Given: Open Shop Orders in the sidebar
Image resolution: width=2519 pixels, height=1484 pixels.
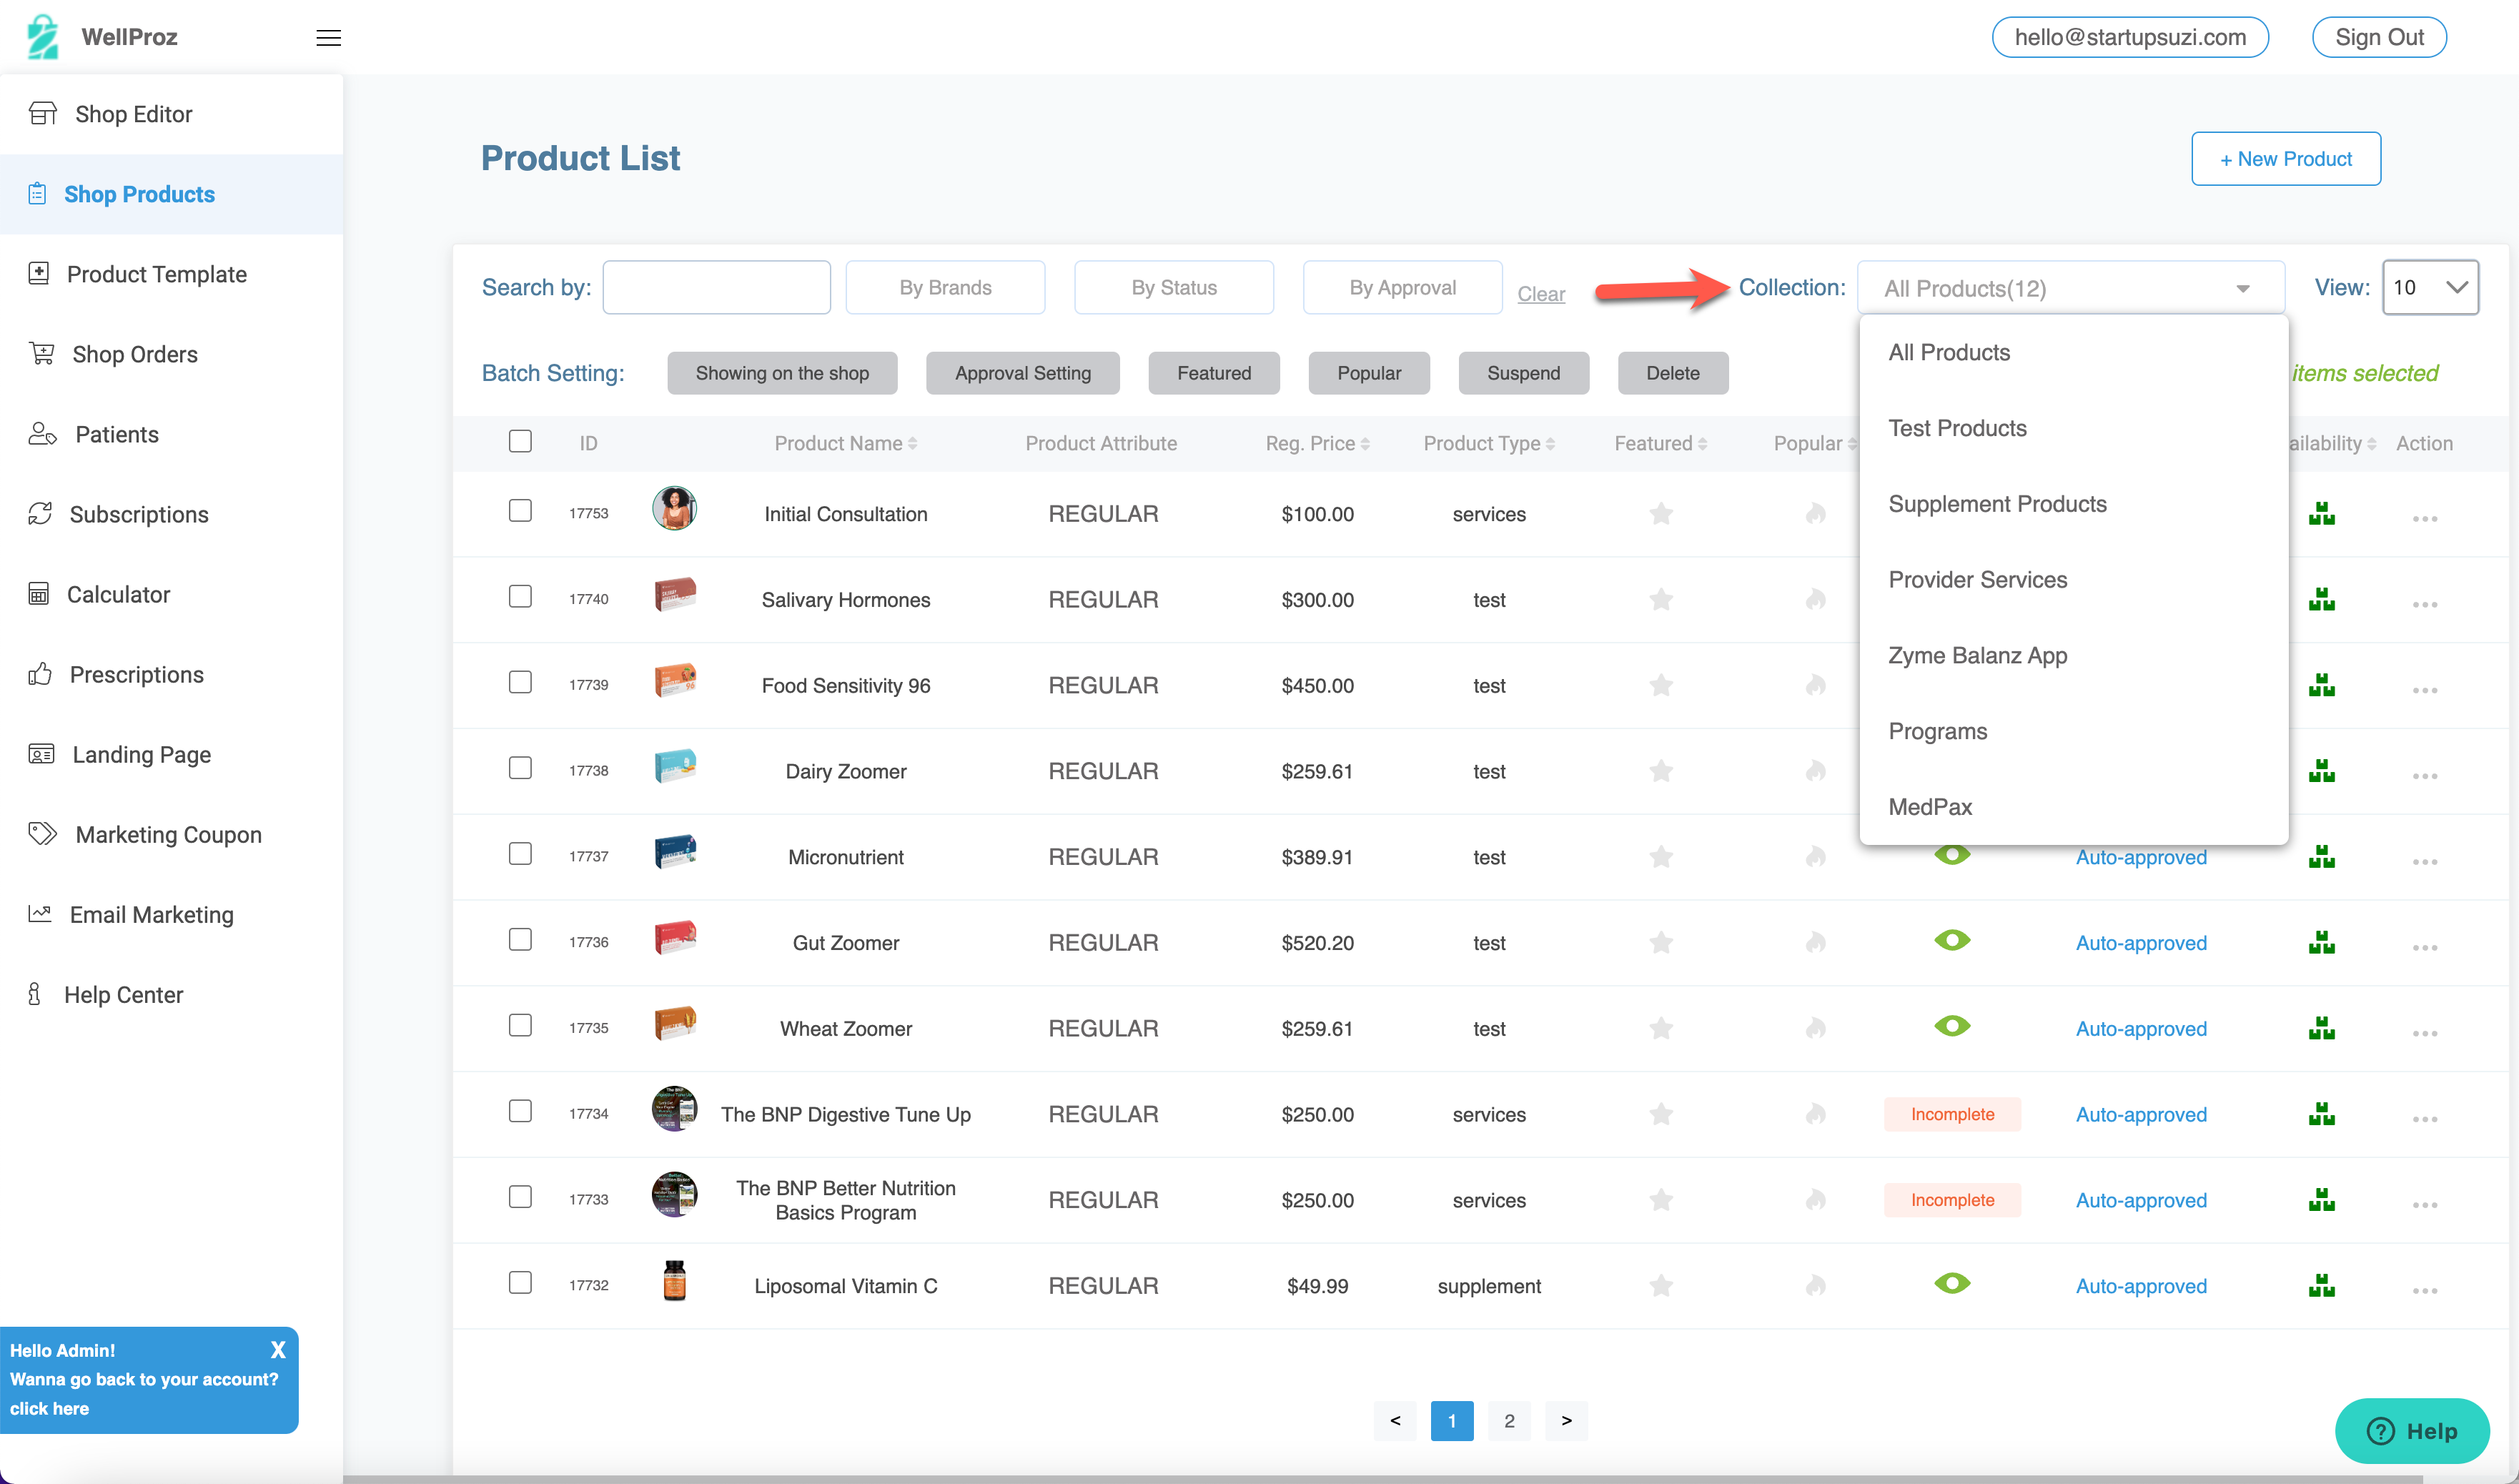Looking at the screenshot, I should 135,354.
